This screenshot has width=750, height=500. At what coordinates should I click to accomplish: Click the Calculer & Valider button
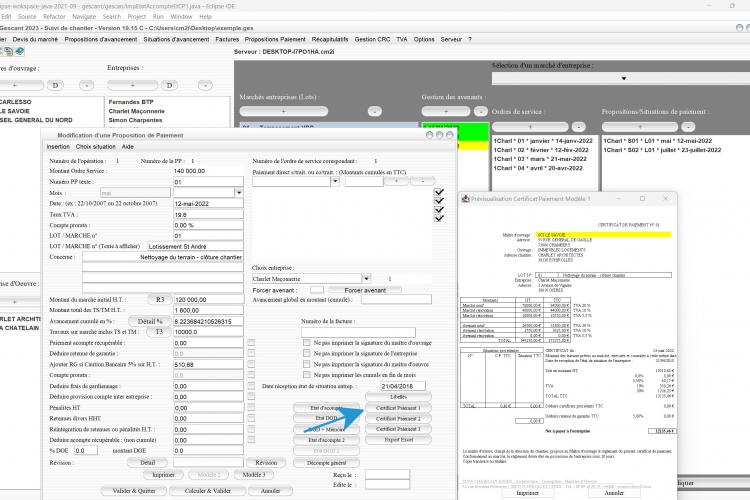tap(208, 490)
